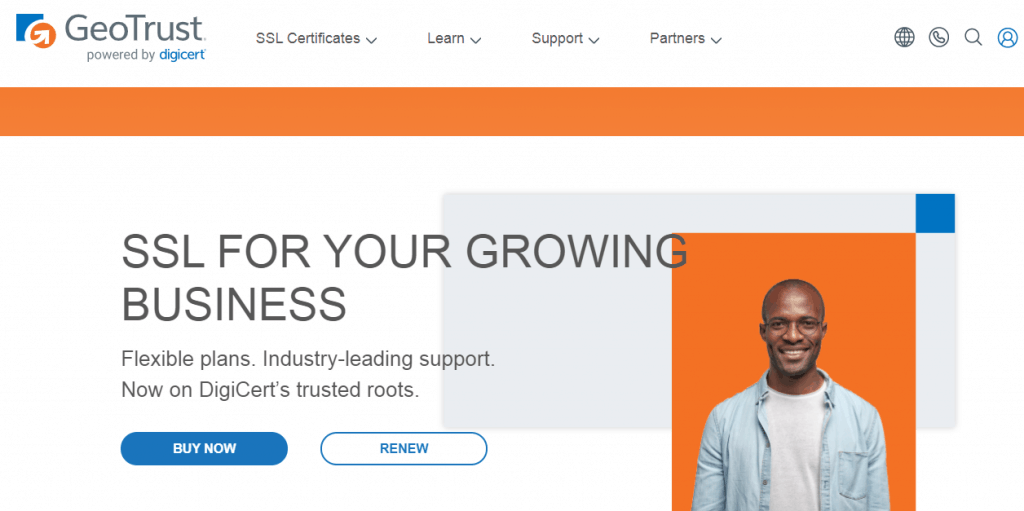Open the language globe icon

pyautogui.click(x=904, y=37)
